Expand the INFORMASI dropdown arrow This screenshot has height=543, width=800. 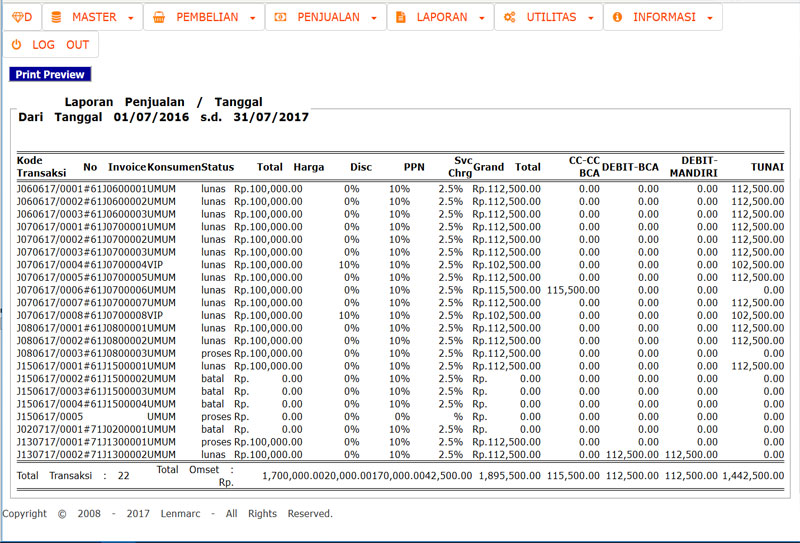tap(710, 18)
